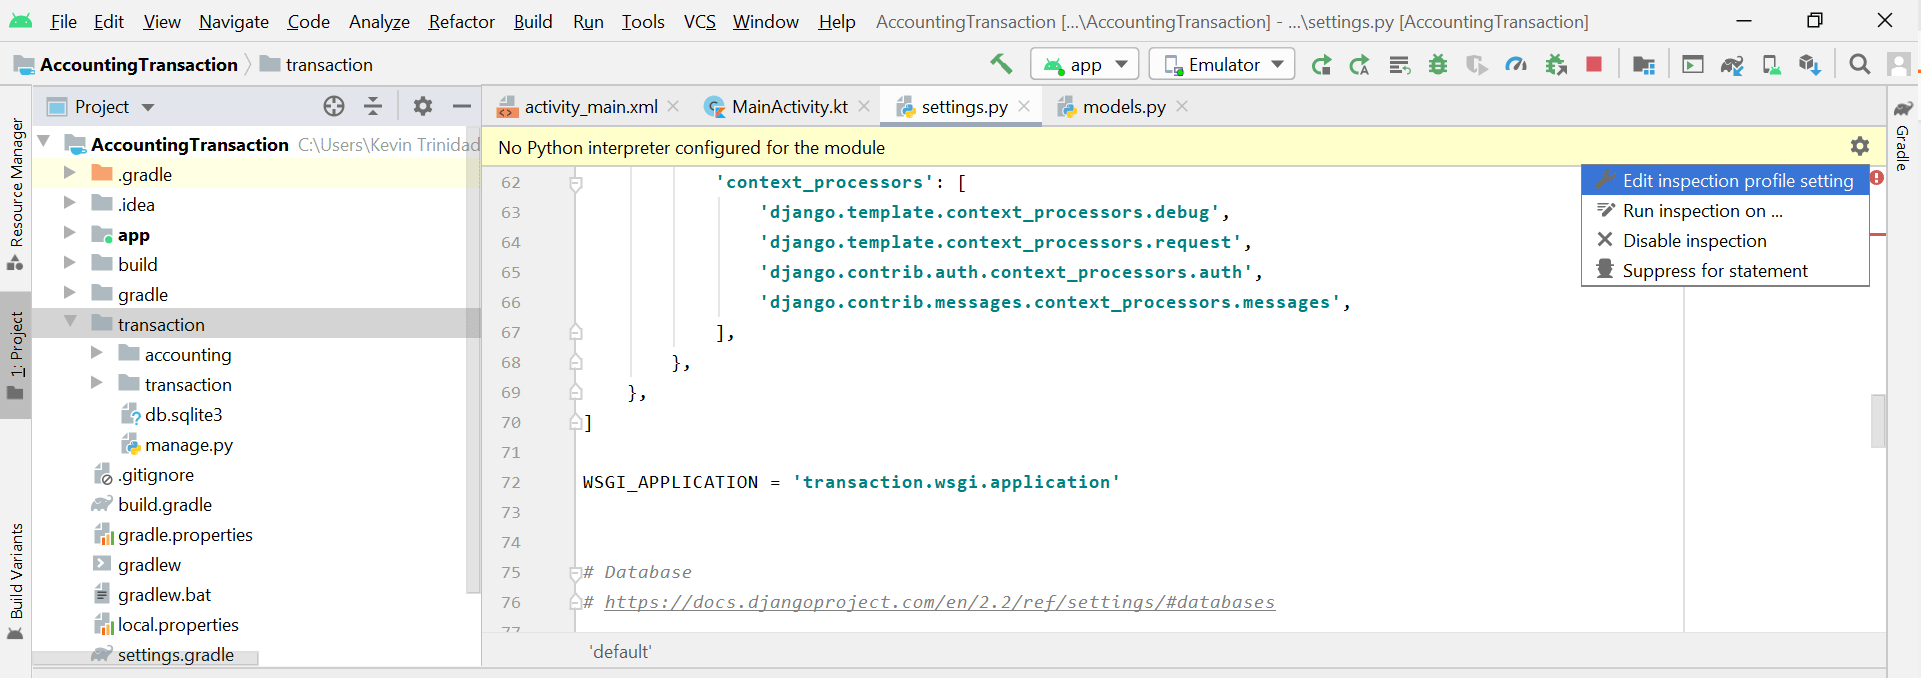The height and width of the screenshot is (678, 1921).
Task: Toggle the 1: Project side tab
Action: coord(16,355)
